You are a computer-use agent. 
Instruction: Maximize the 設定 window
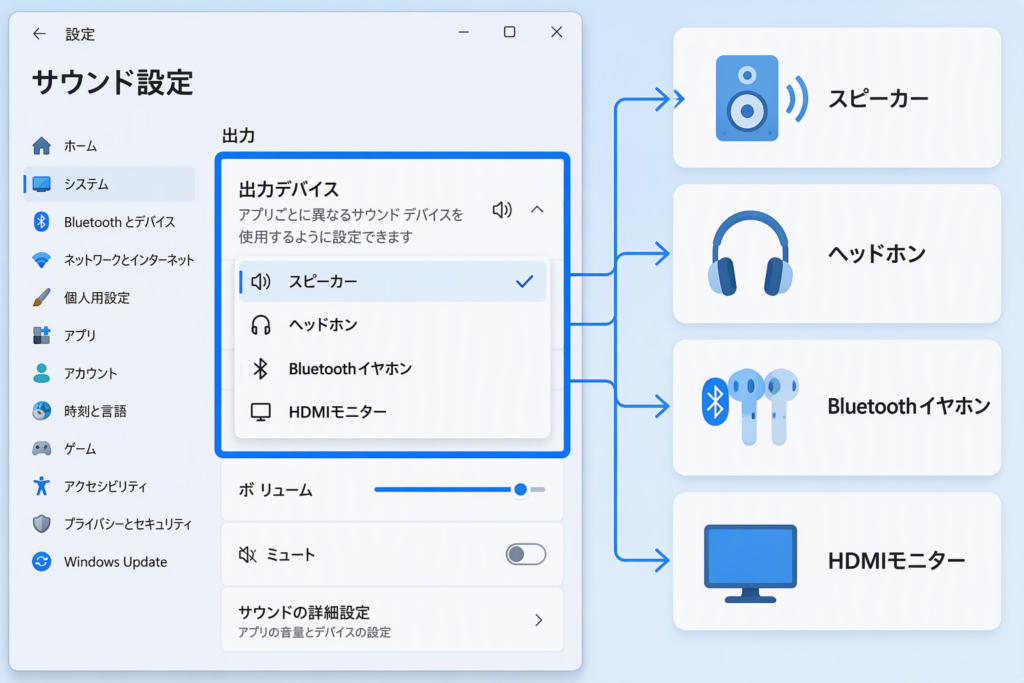509,32
